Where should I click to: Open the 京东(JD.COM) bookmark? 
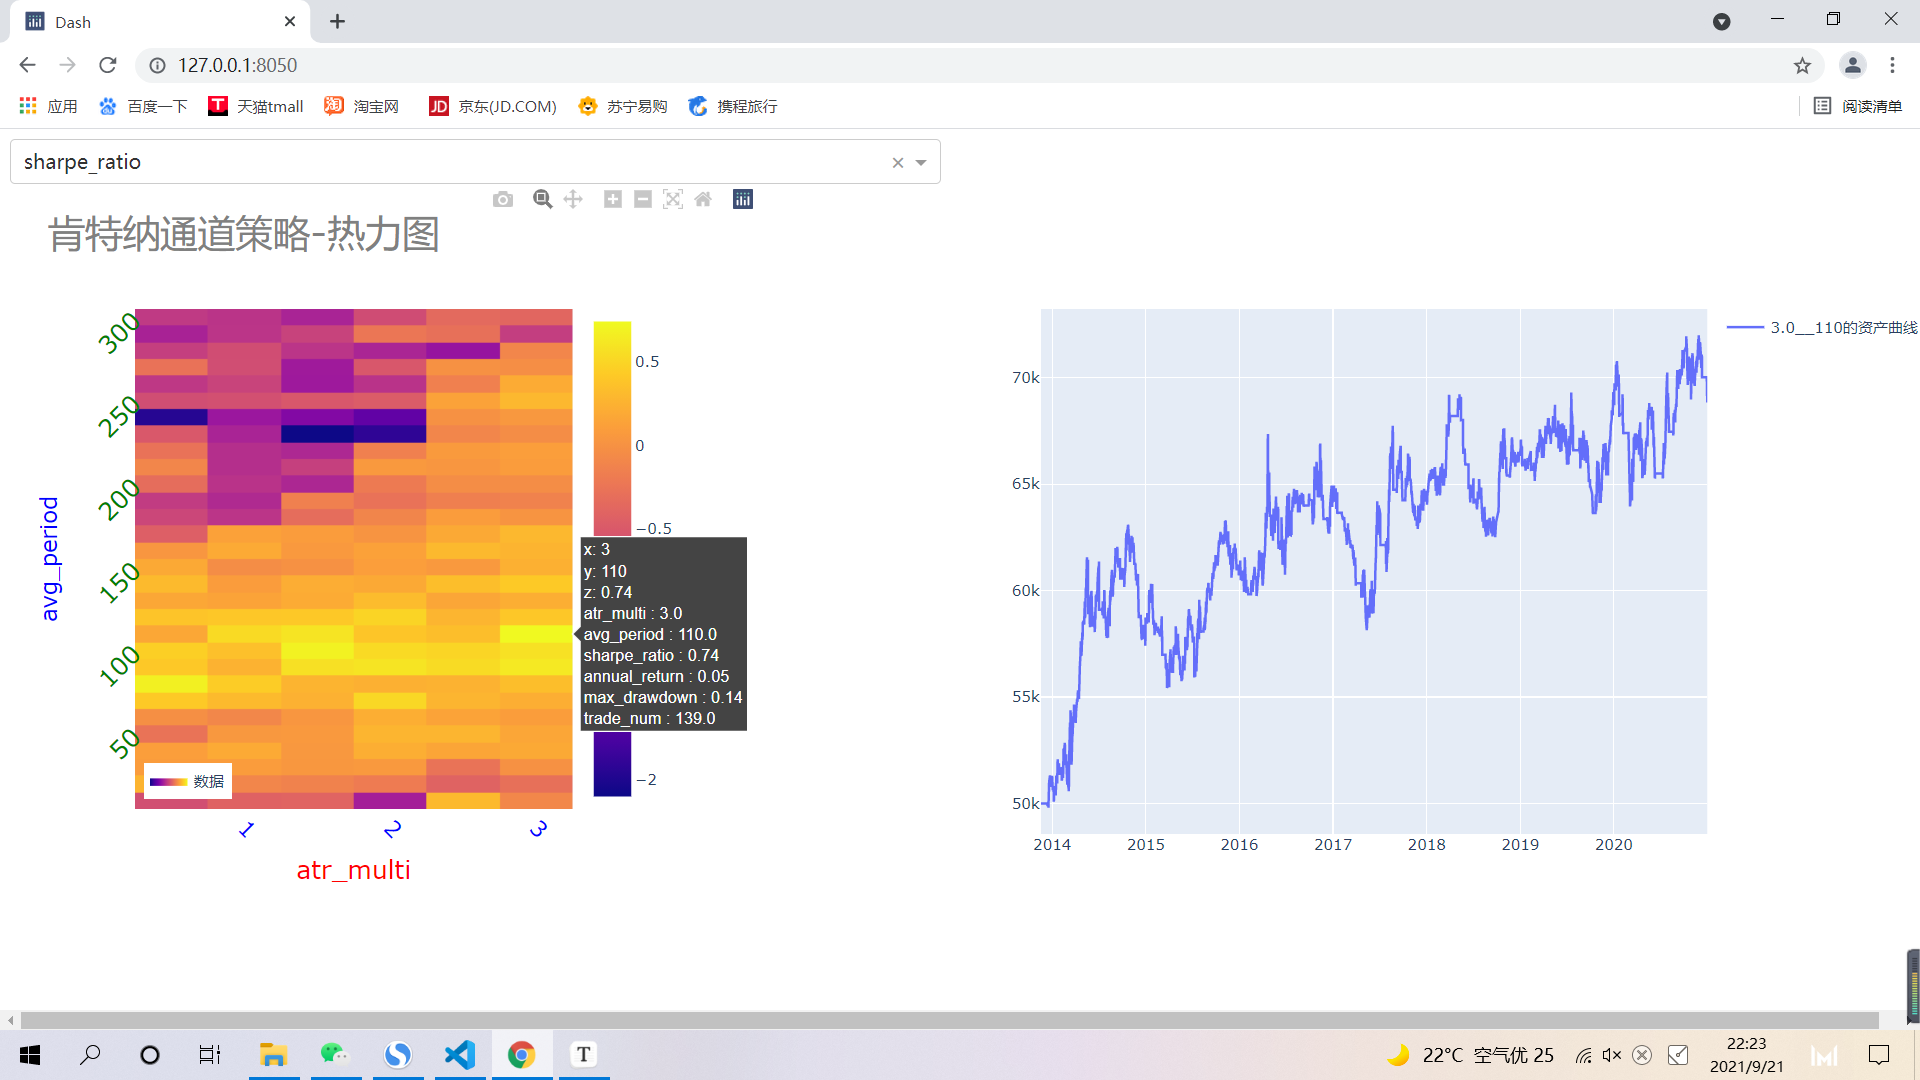click(493, 106)
